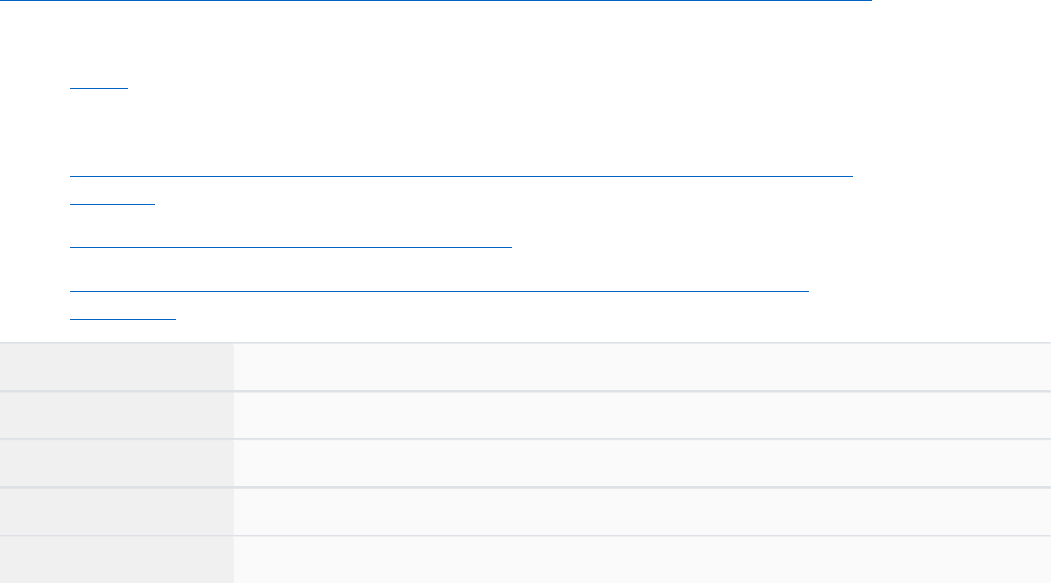Click the table's top border line below the links
This screenshot has width=1051, height=583.
pyautogui.click(x=526, y=342)
